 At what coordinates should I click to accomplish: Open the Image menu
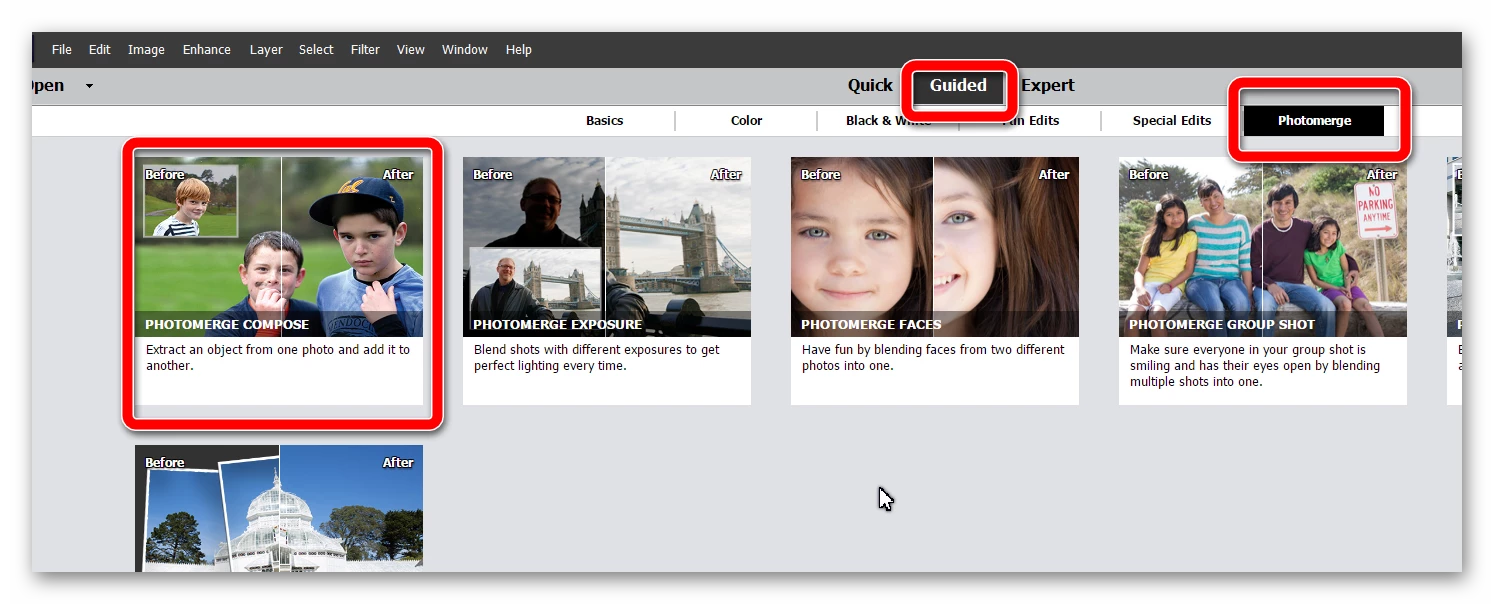pyautogui.click(x=146, y=50)
